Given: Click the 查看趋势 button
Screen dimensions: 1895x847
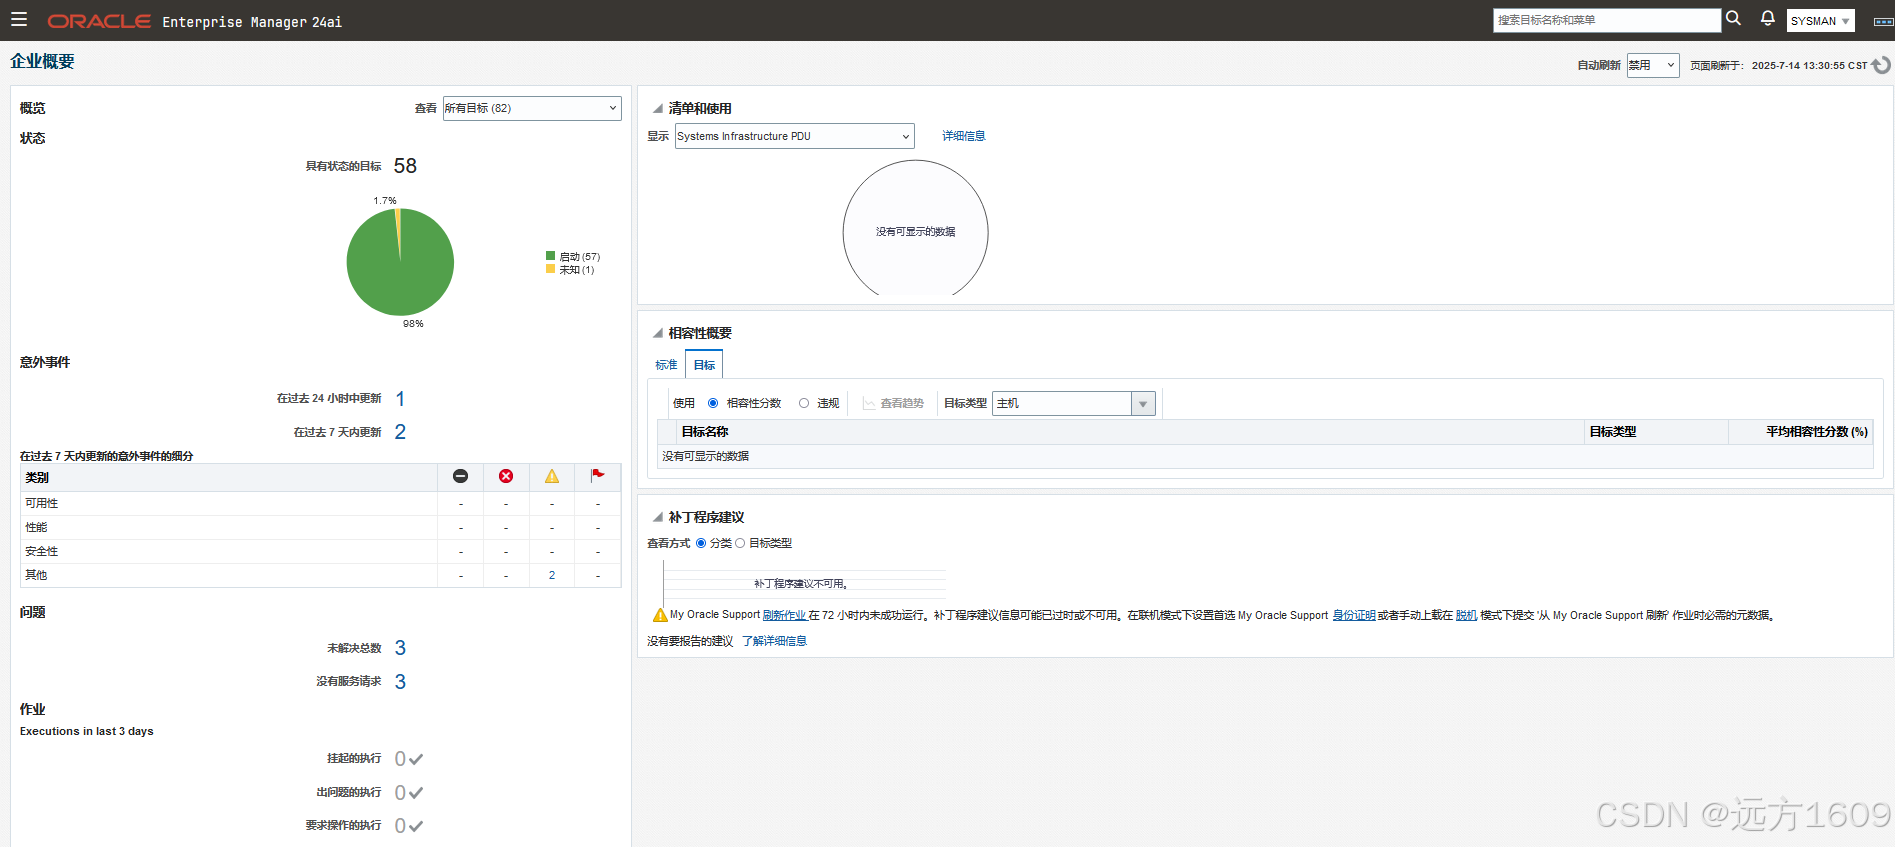Looking at the screenshot, I should 893,403.
